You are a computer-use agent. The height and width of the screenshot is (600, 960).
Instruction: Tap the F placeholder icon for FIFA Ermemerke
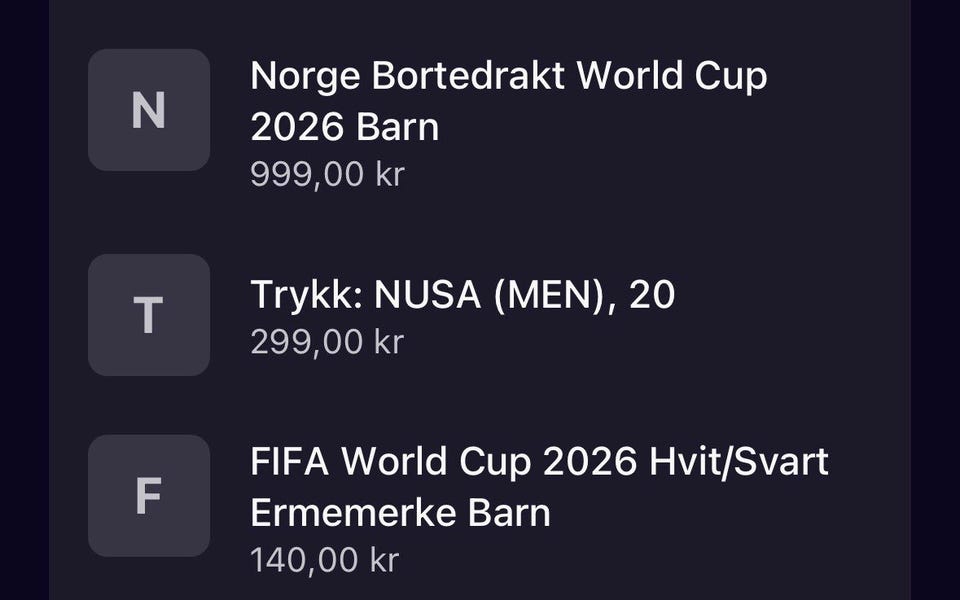(x=149, y=495)
